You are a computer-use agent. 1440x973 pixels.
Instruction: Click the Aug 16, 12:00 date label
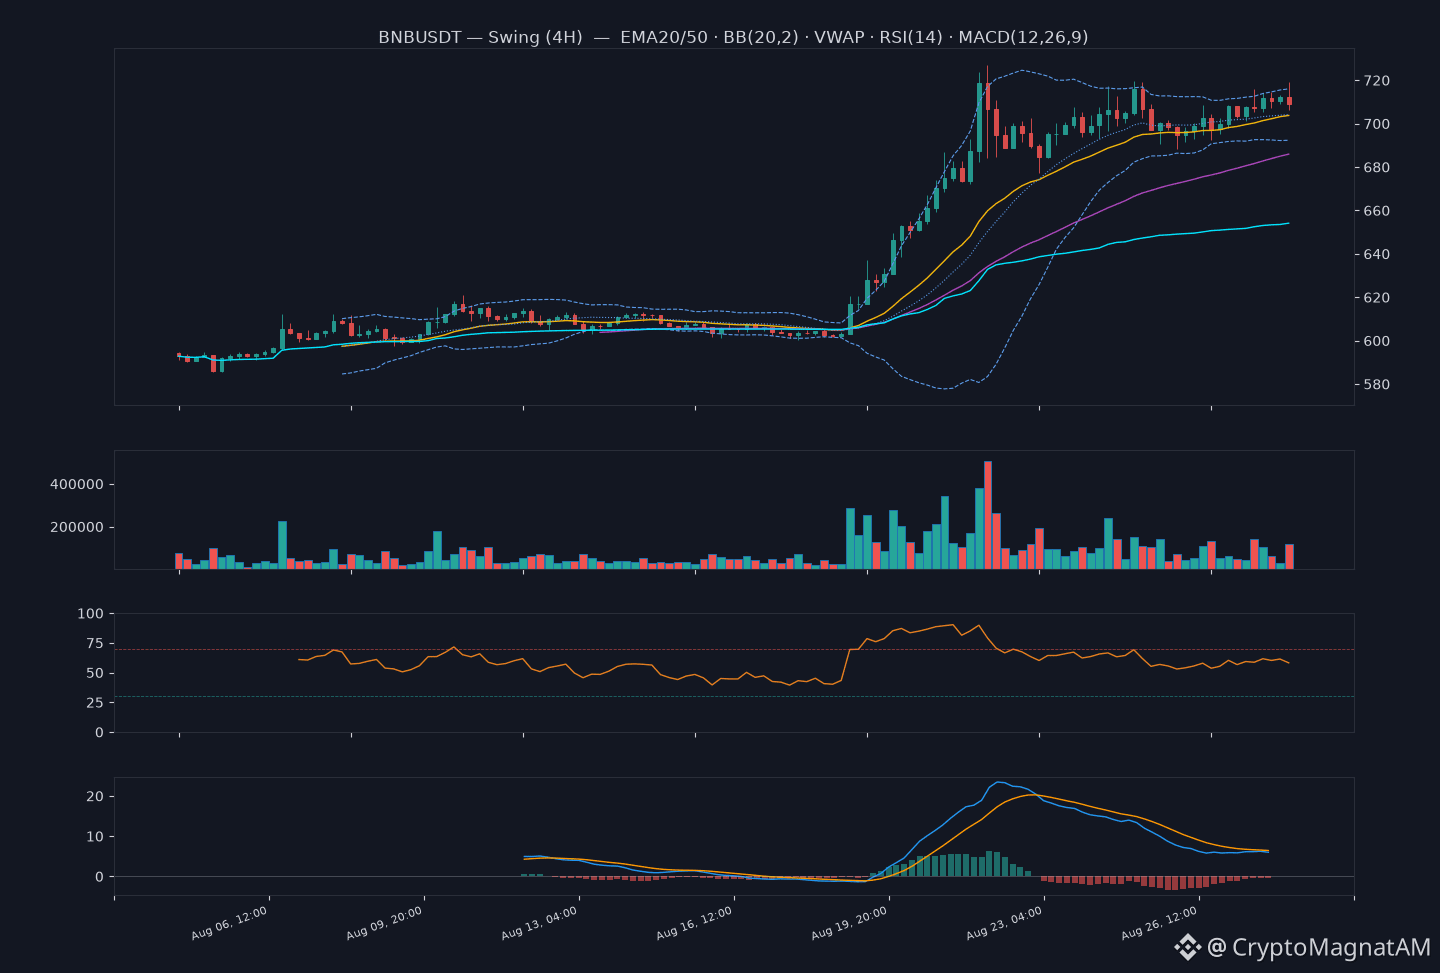coord(695,923)
